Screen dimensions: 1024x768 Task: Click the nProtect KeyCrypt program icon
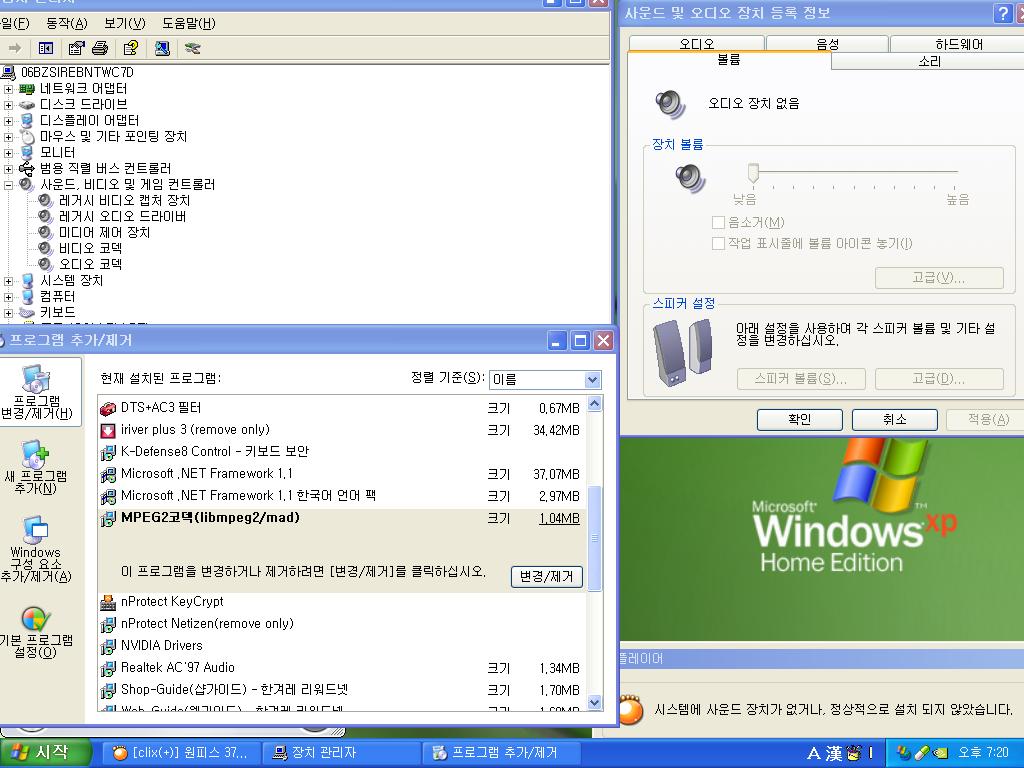(x=108, y=602)
